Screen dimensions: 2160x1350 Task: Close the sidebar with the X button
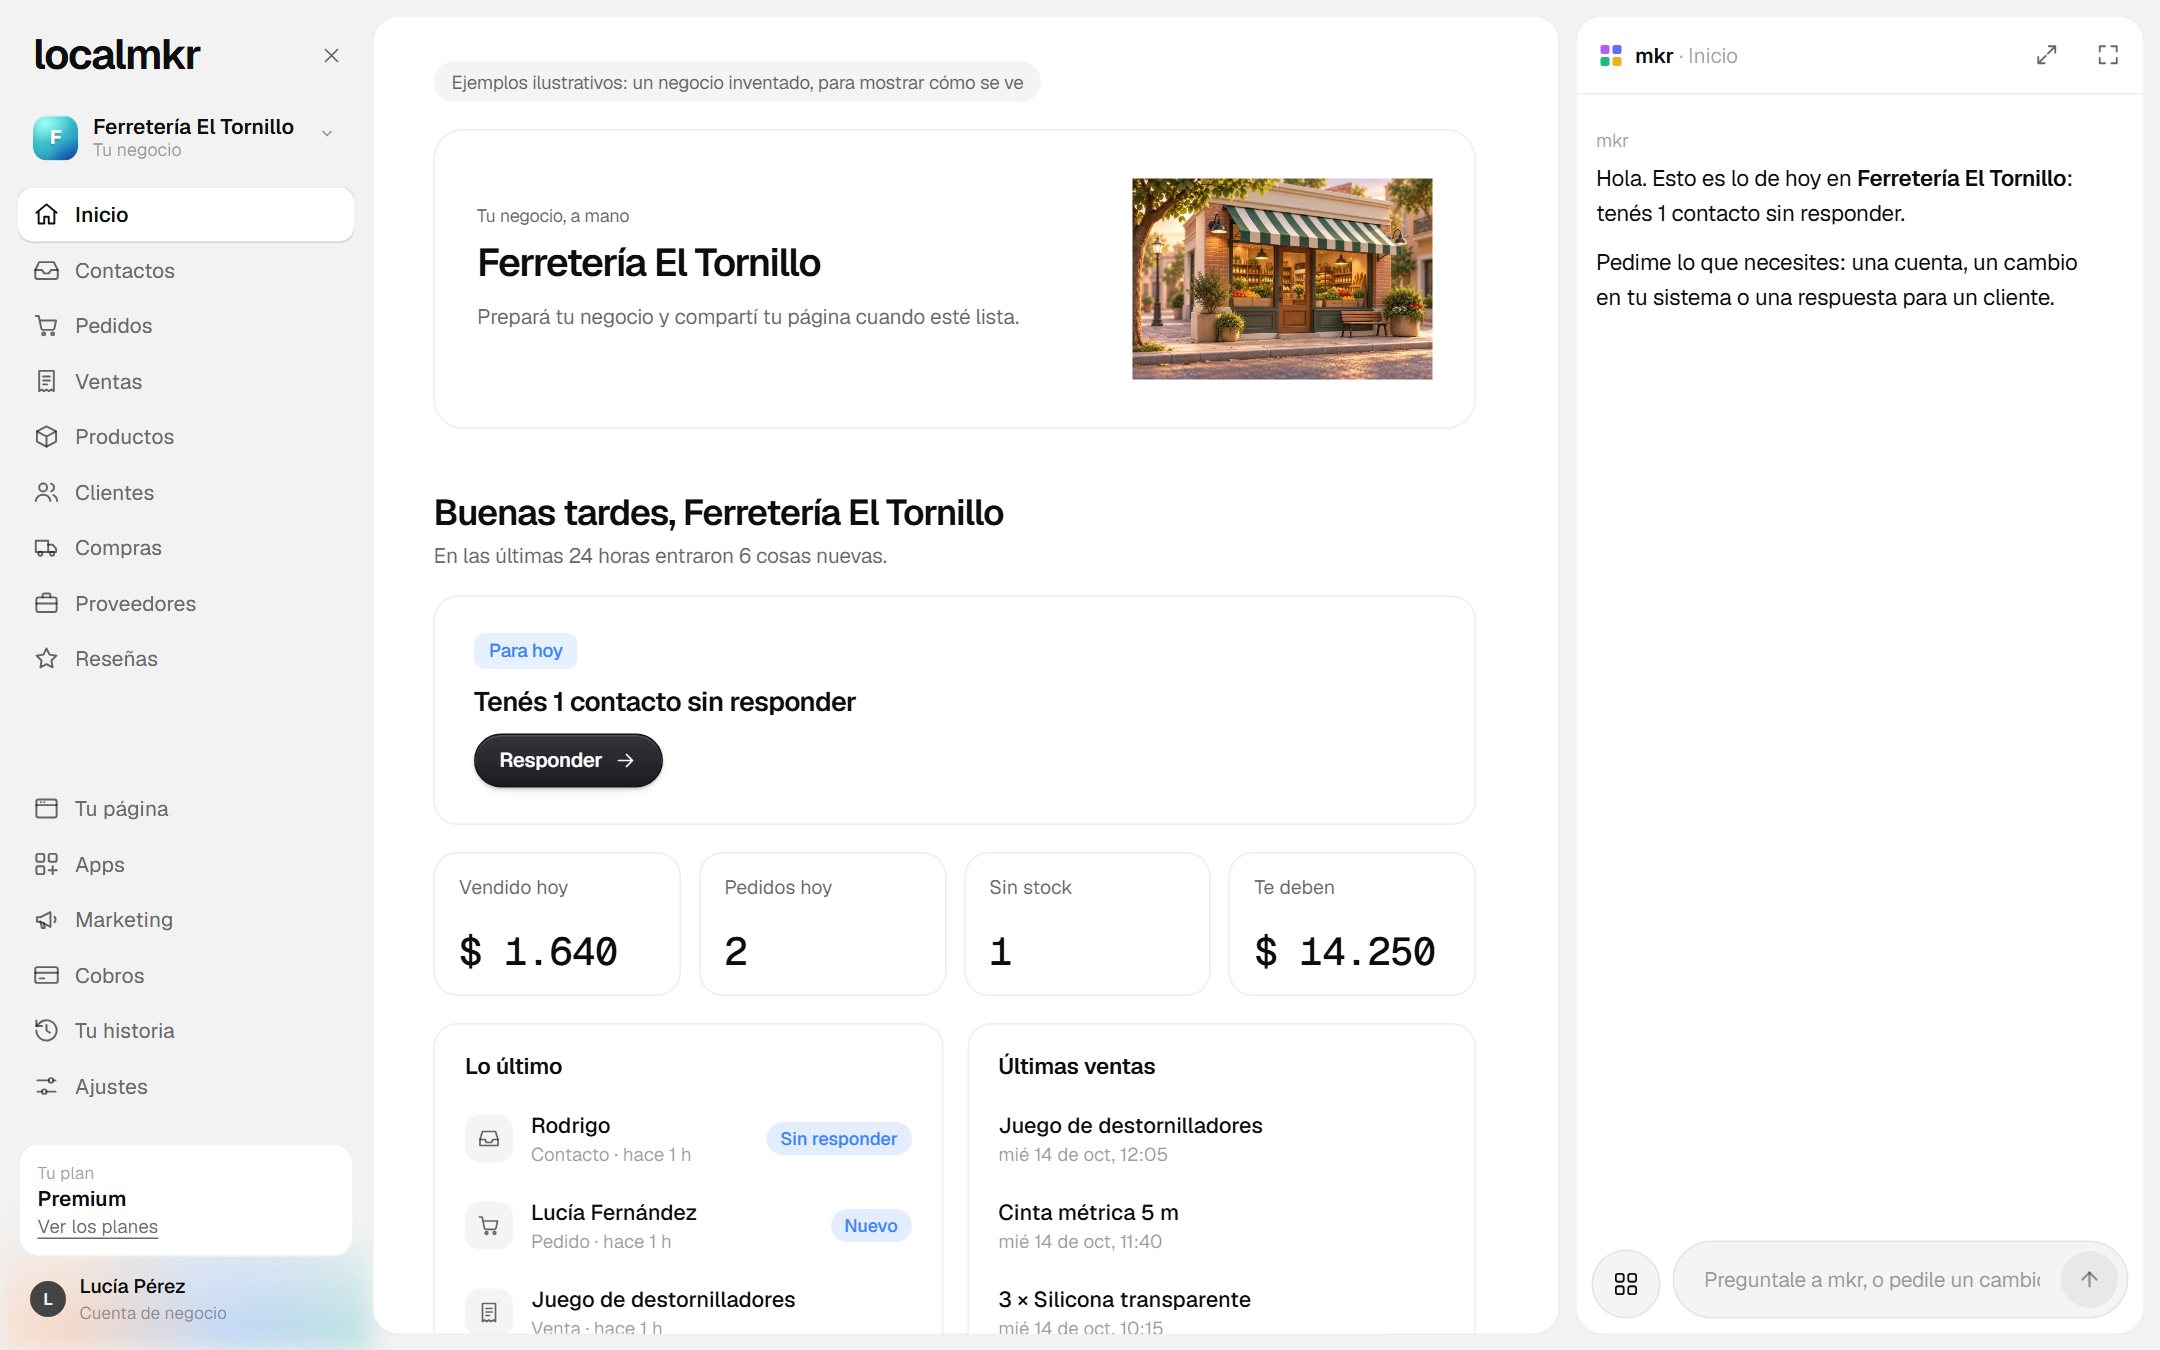pyautogui.click(x=331, y=55)
